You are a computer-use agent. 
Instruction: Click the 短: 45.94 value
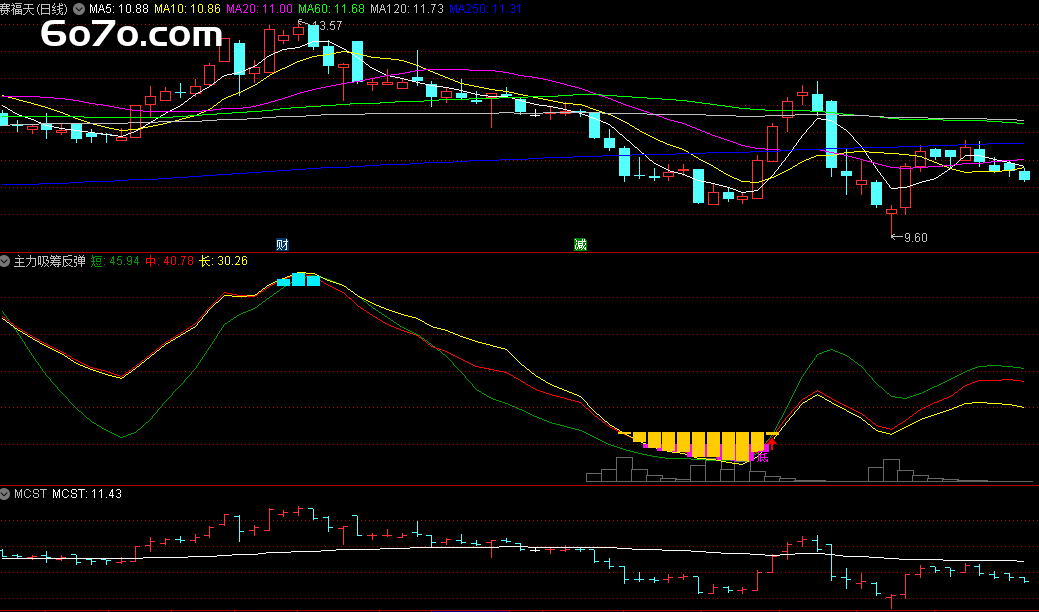[x=115, y=261]
